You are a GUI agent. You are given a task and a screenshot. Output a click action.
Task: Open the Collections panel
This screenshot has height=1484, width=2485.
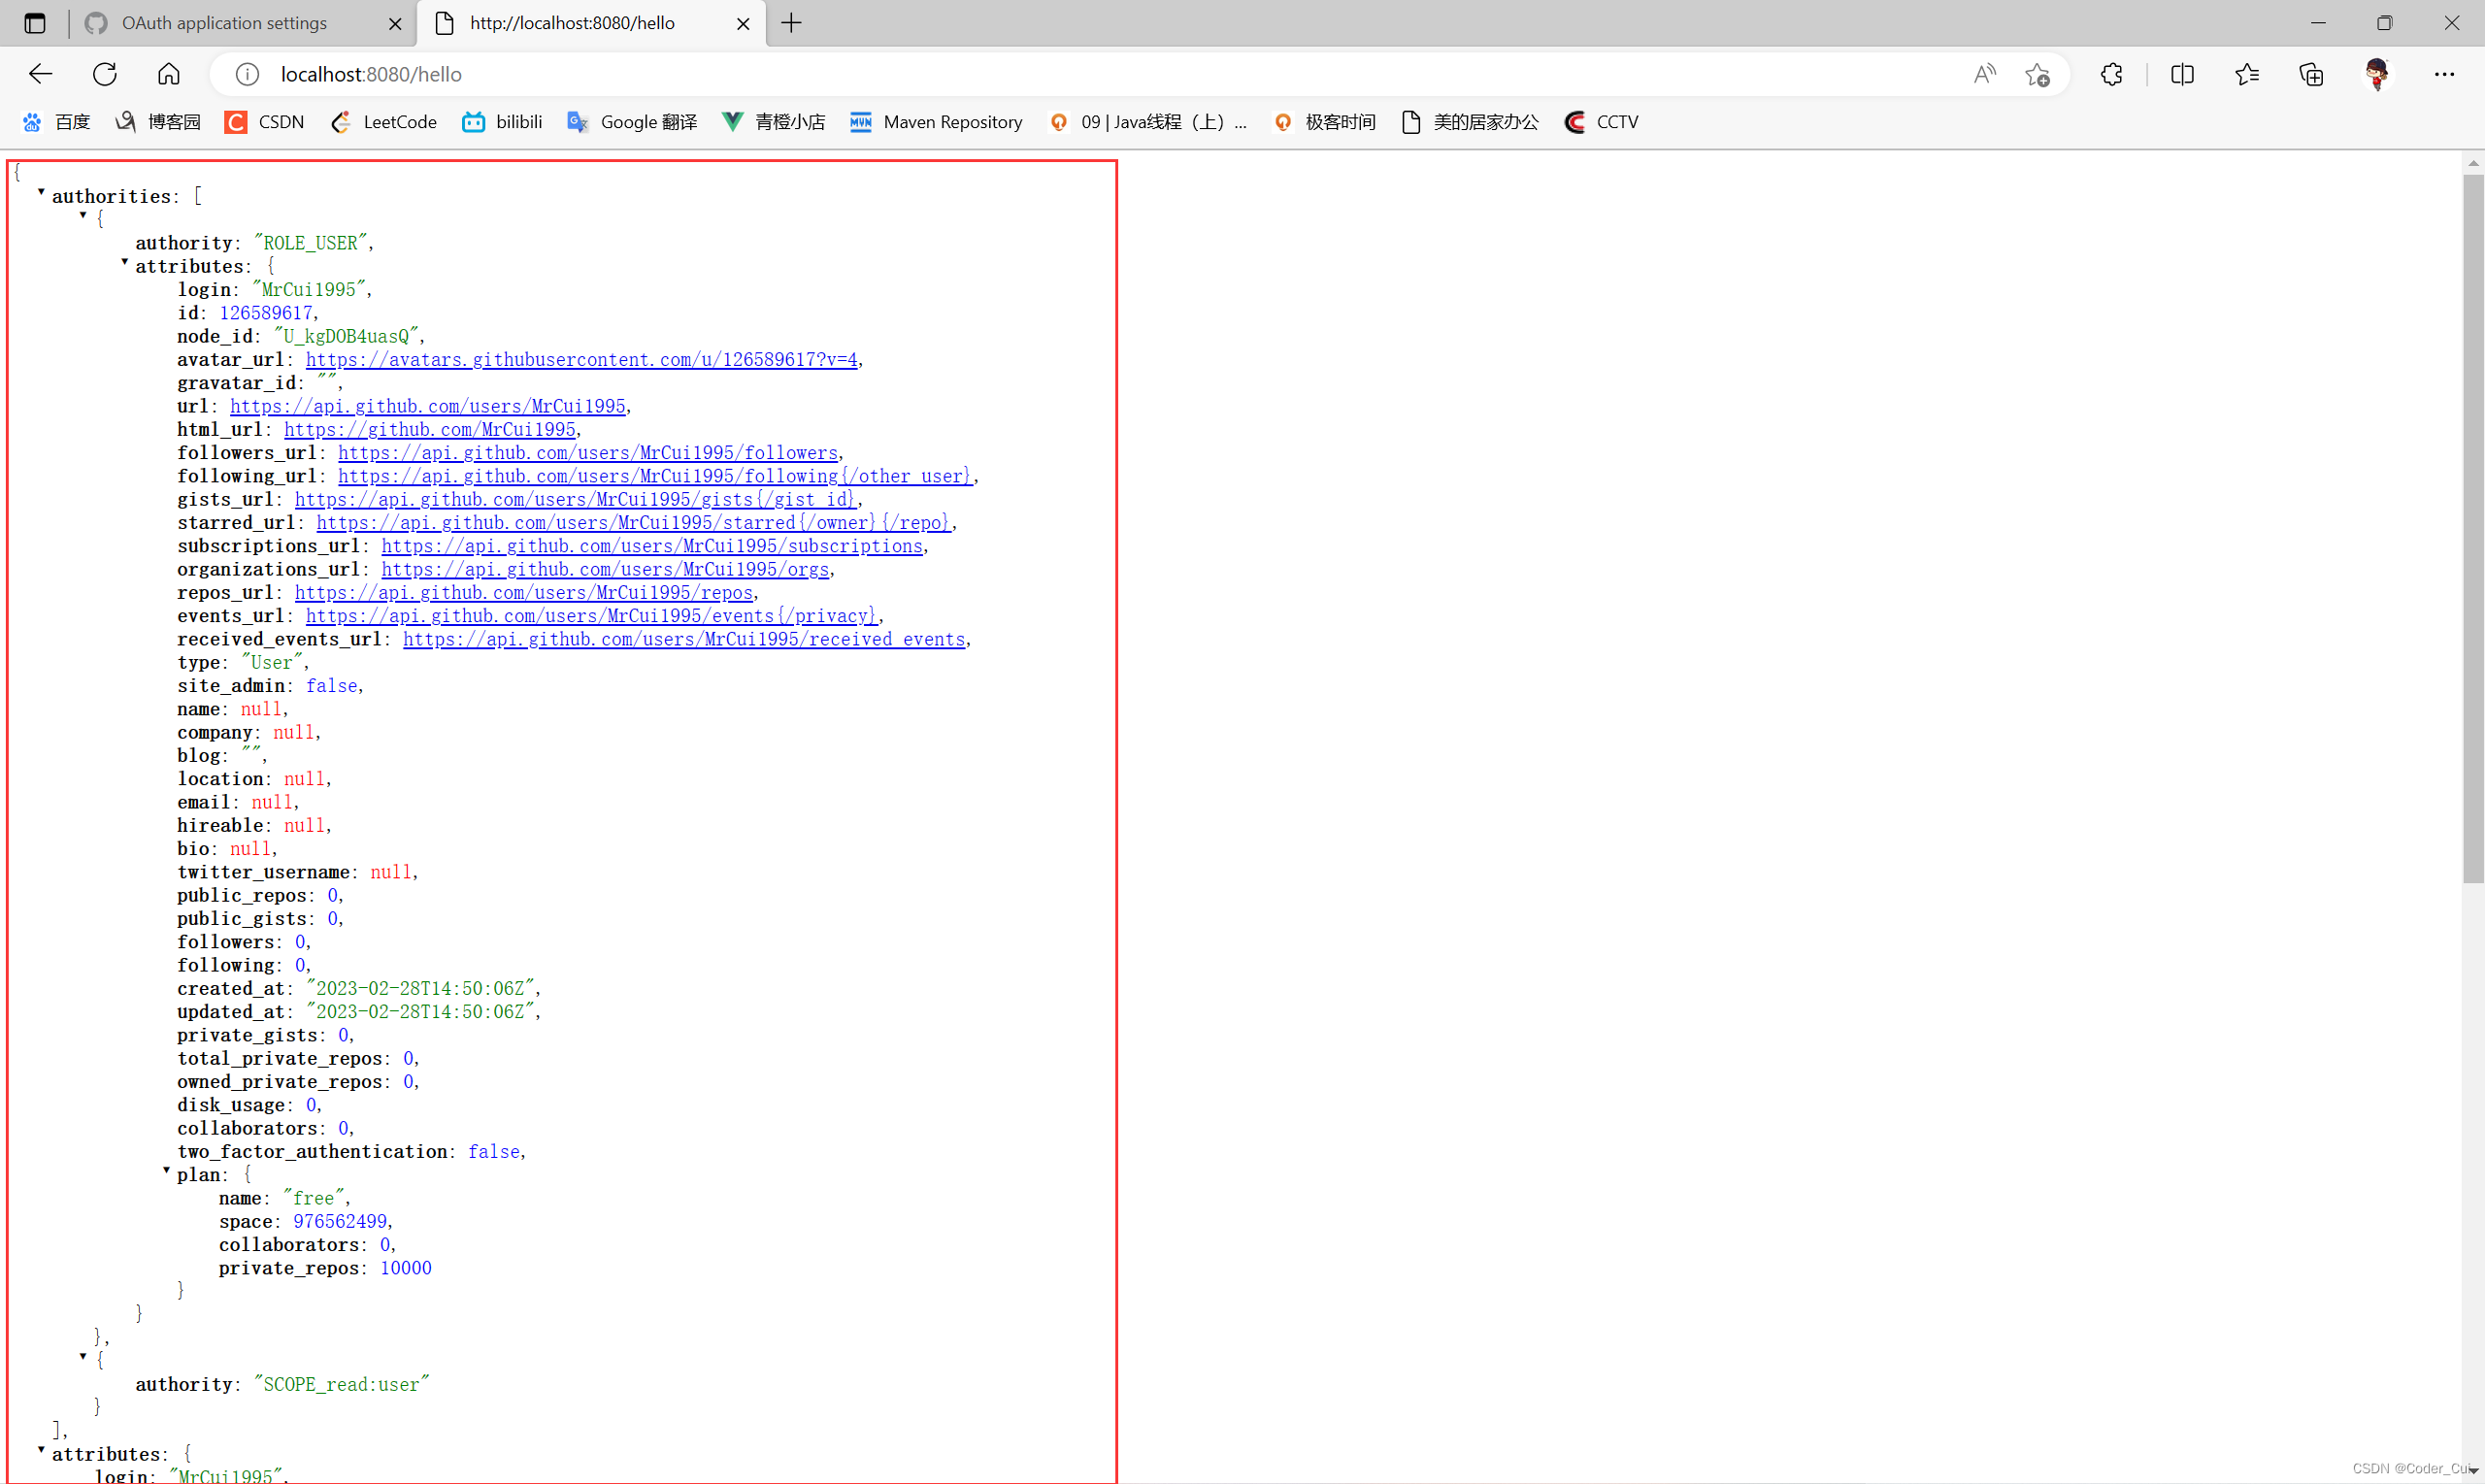(2311, 74)
